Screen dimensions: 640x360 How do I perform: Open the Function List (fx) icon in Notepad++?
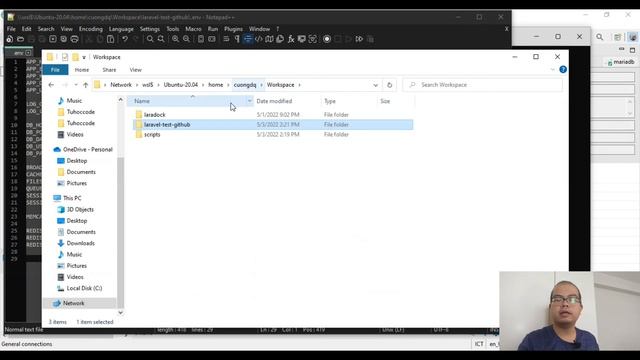291,39
